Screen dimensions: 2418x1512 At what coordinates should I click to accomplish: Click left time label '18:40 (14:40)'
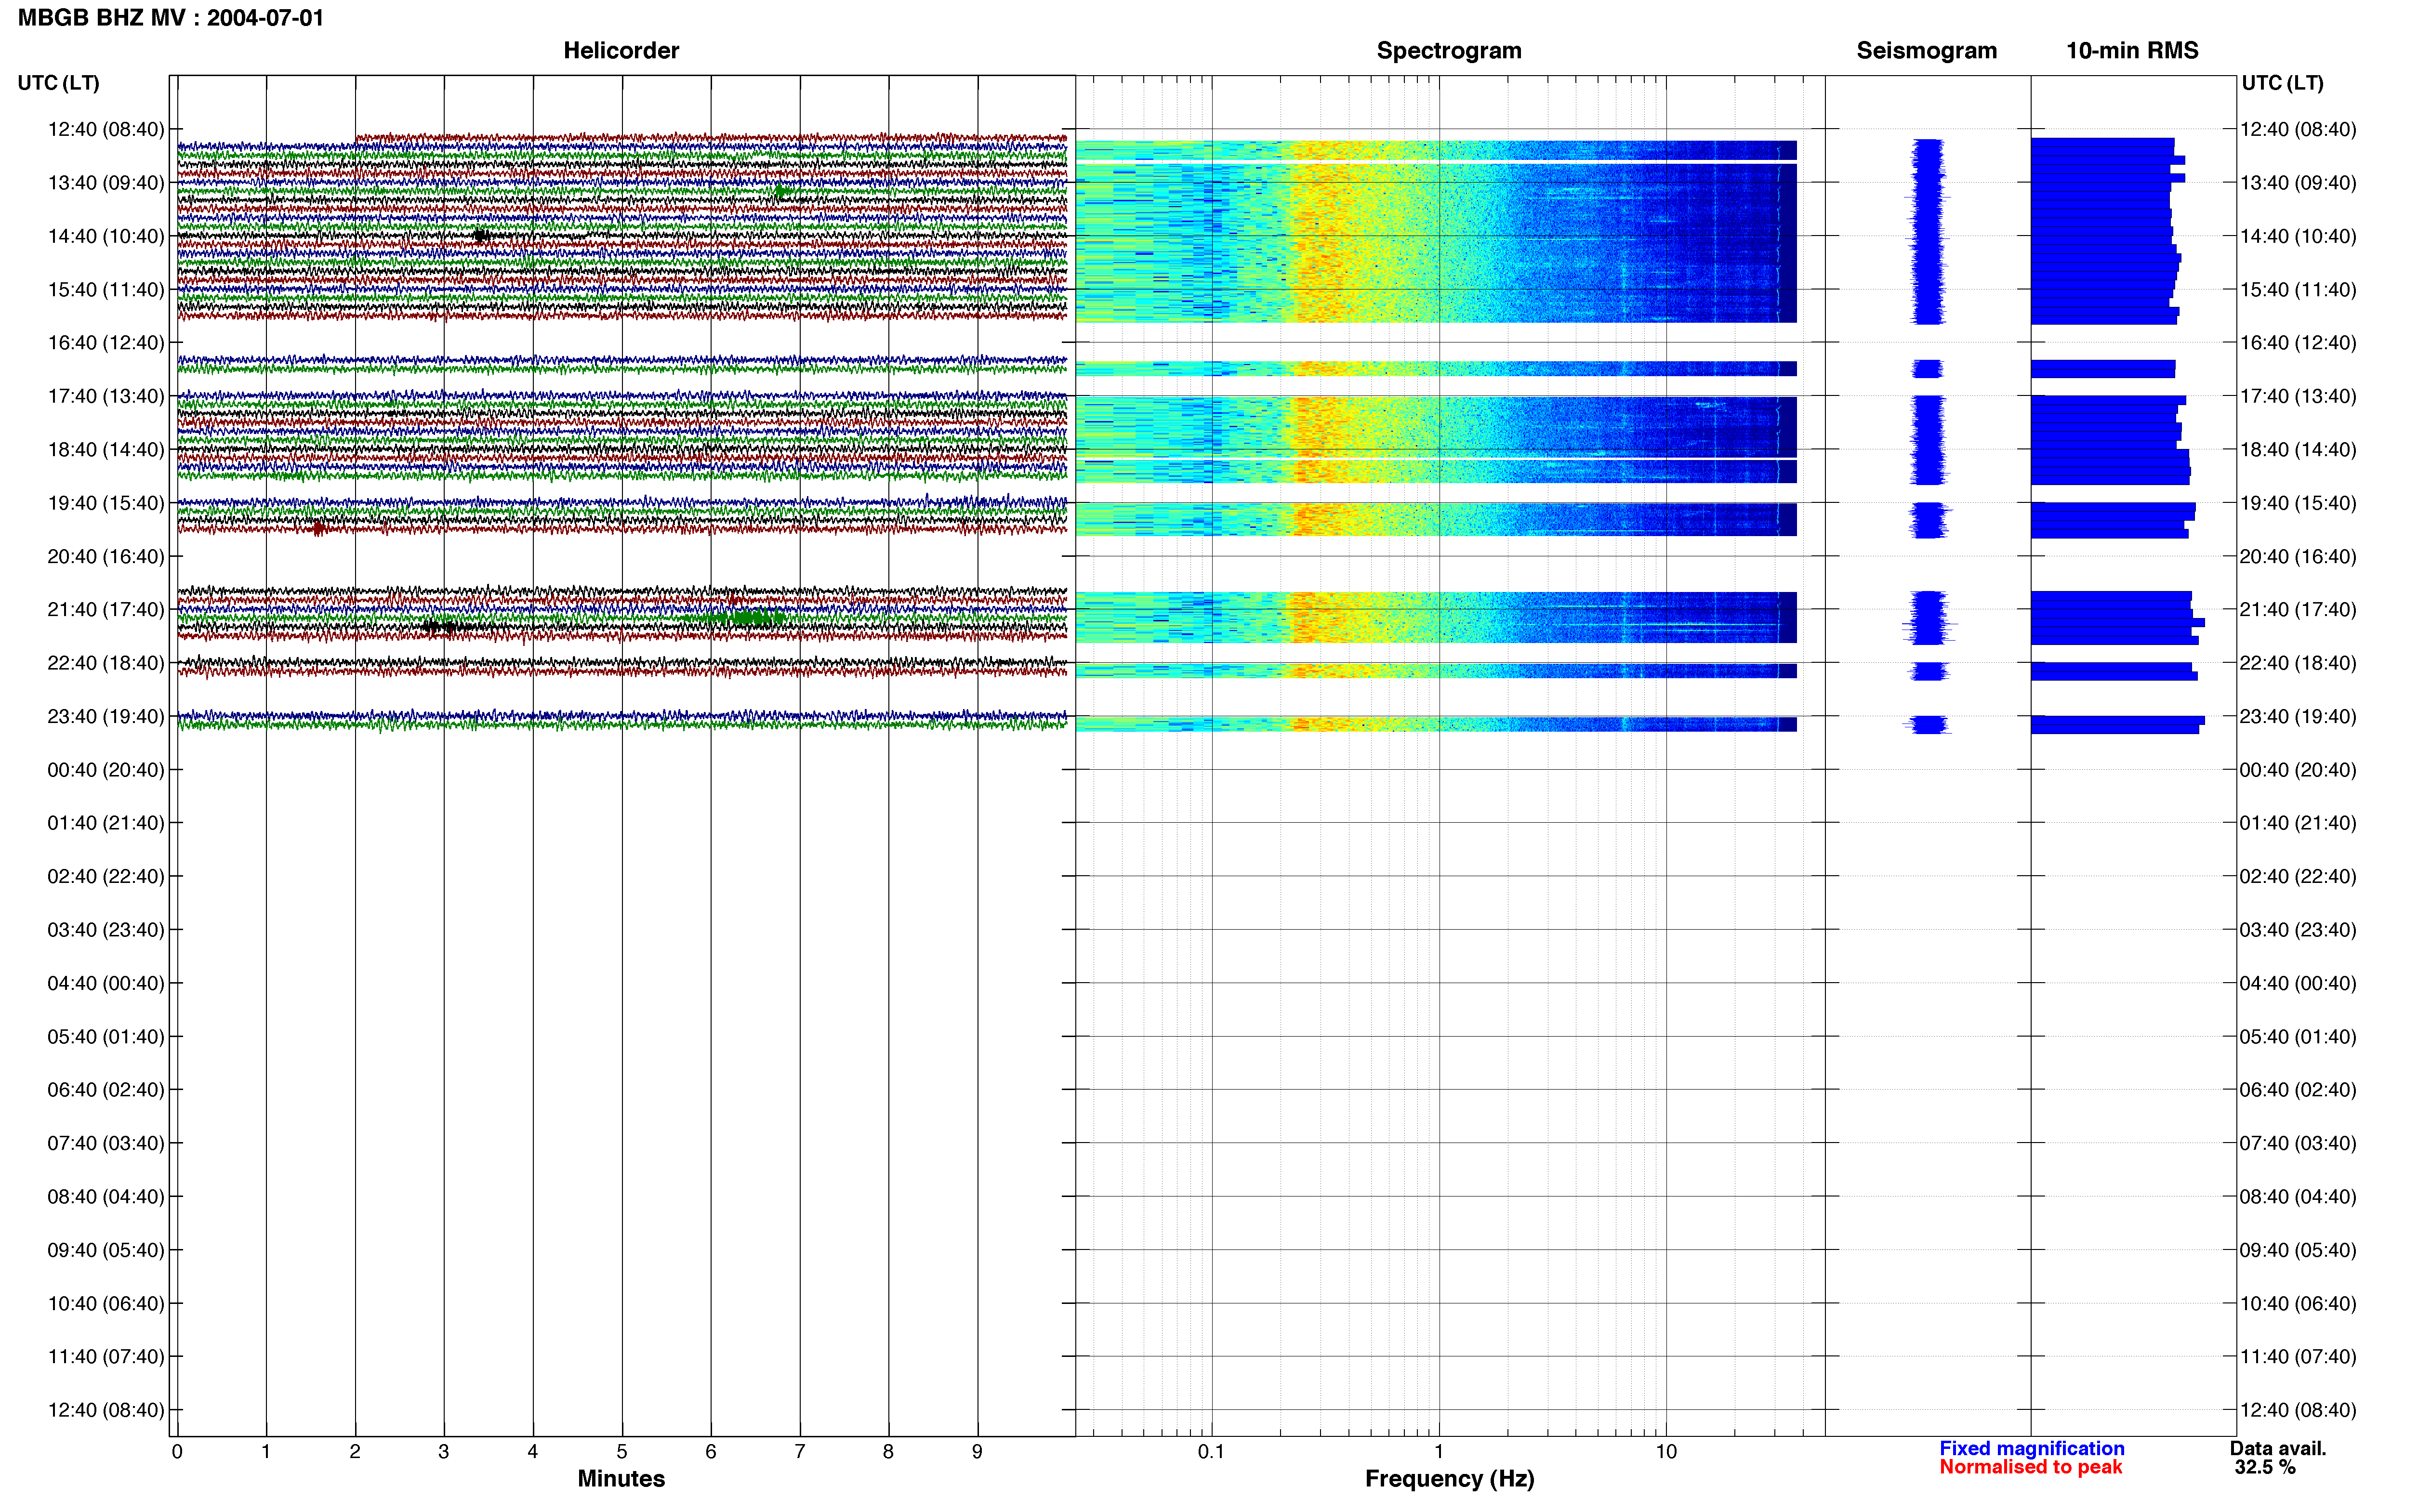click(x=106, y=450)
